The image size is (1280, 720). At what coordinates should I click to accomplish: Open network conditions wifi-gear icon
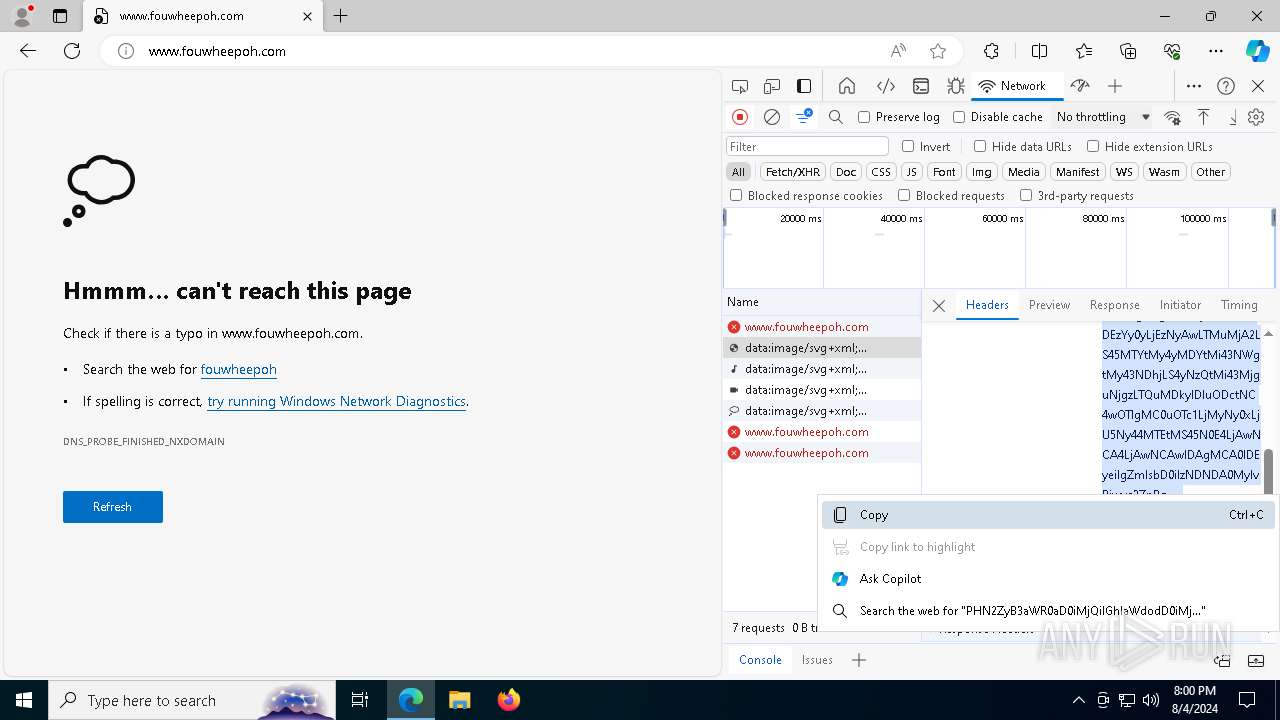[x=1172, y=117]
